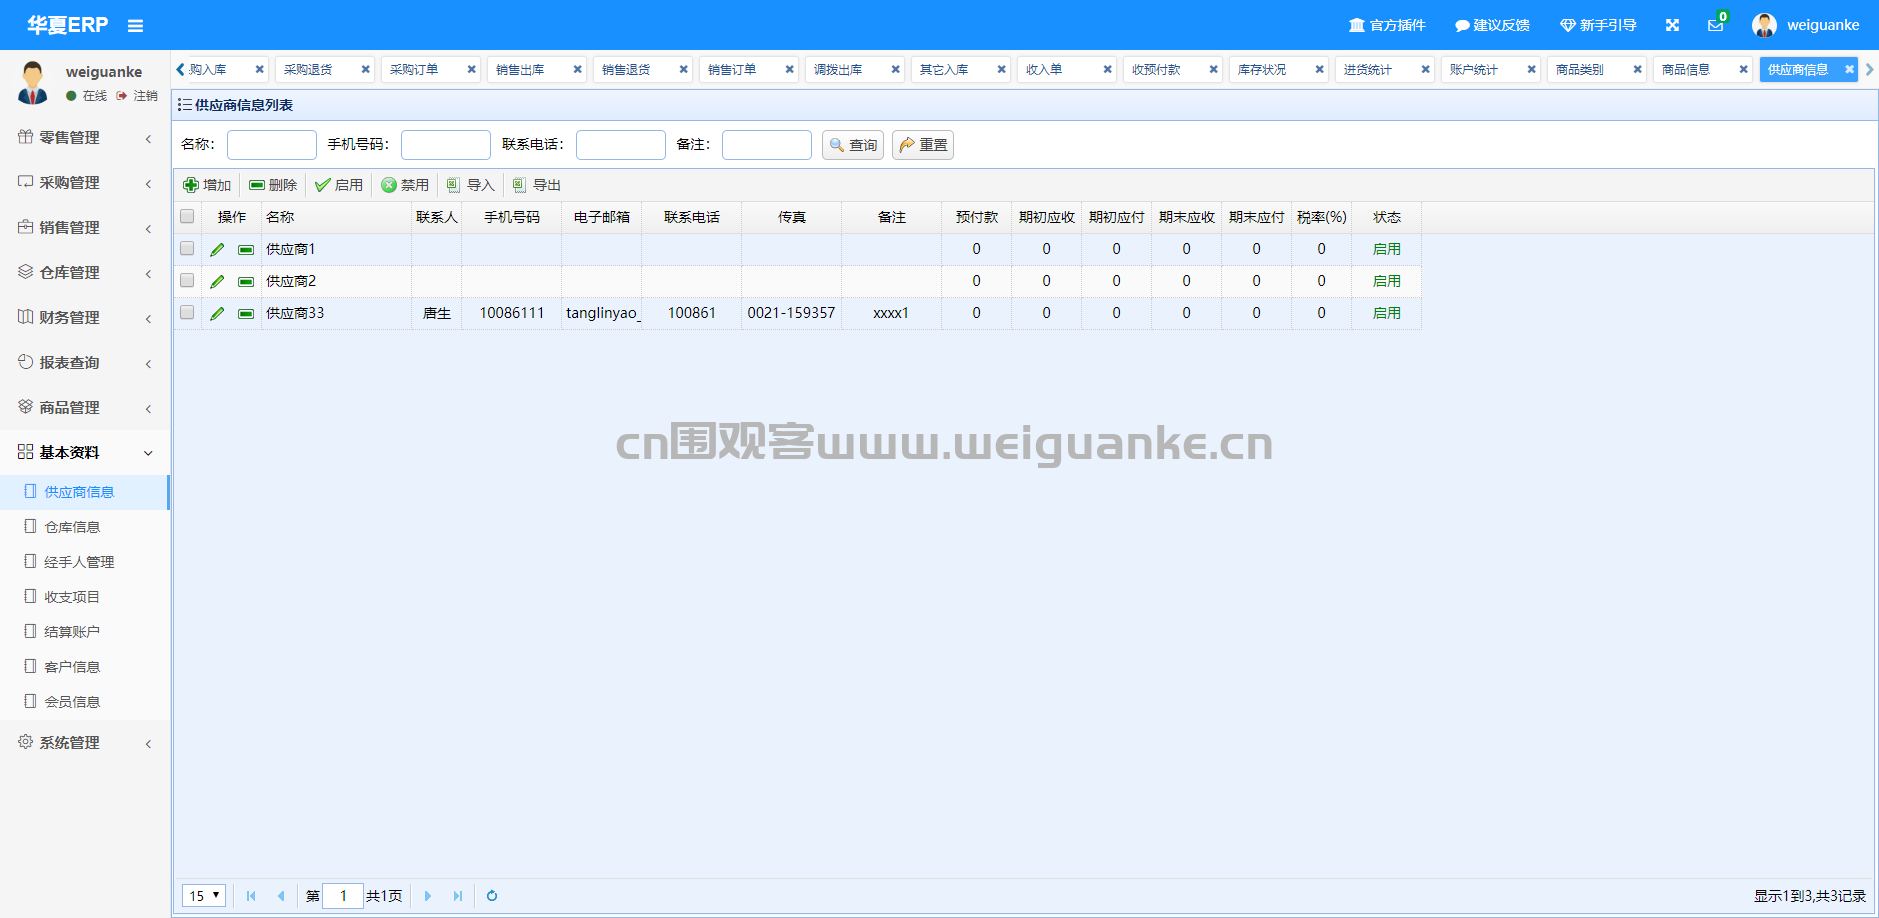Viewport: 1879px width, 918px height.
Task: Open 客户信息 in the sidebar
Action: click(72, 667)
